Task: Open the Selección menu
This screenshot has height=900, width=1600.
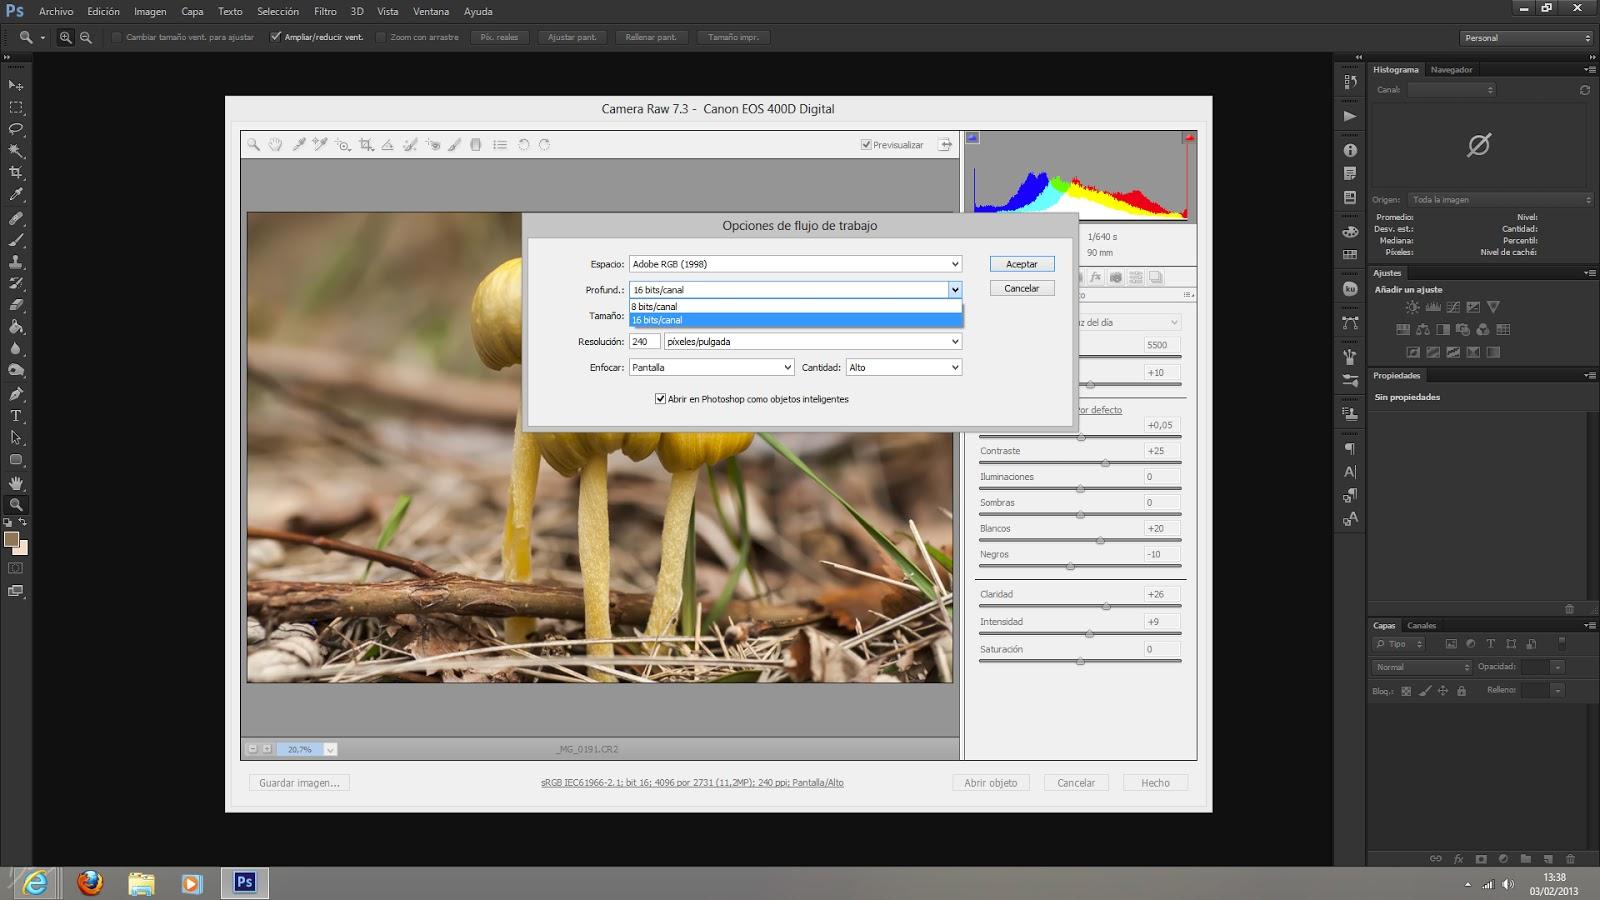Action: tap(278, 12)
